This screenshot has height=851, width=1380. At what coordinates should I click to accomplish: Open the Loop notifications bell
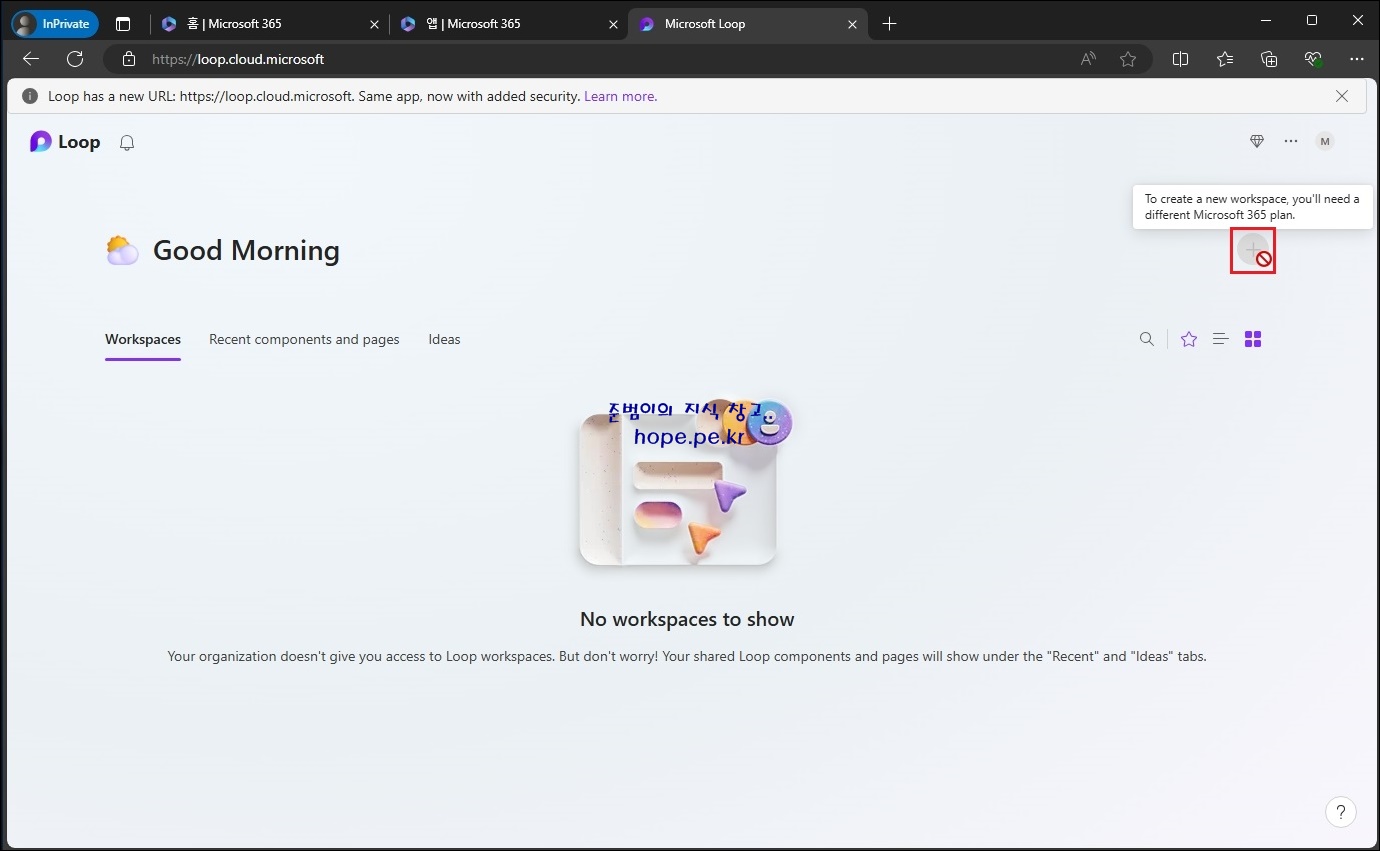(x=127, y=143)
